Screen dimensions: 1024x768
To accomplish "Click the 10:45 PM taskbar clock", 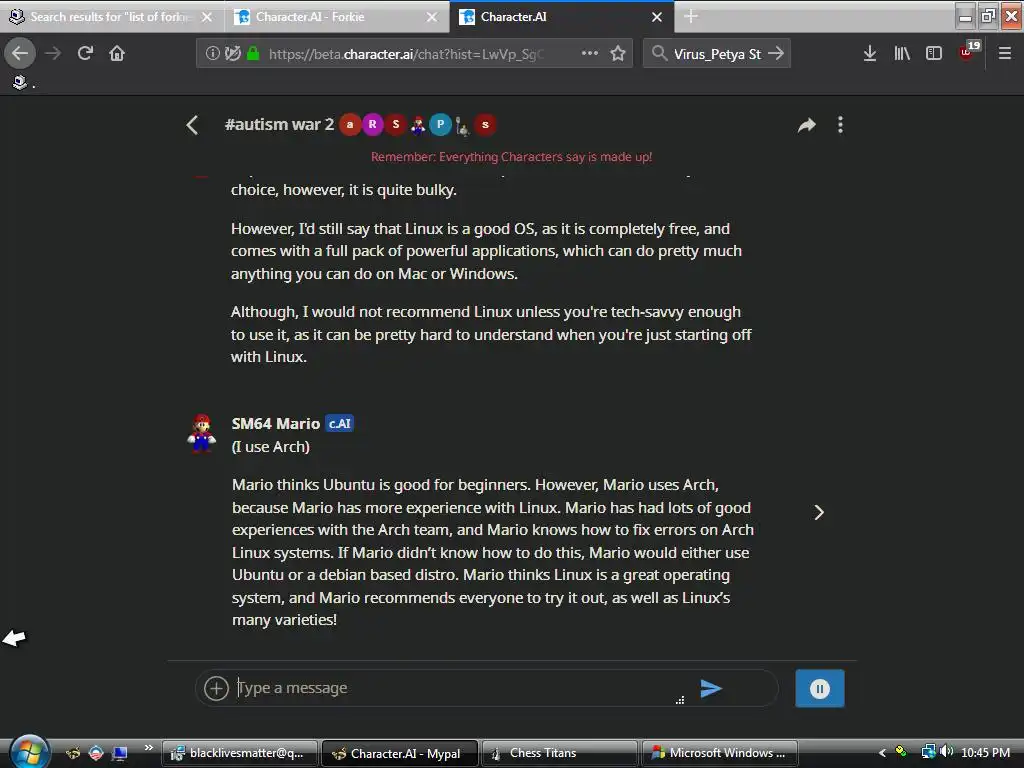I will pyautogui.click(x=985, y=753).
